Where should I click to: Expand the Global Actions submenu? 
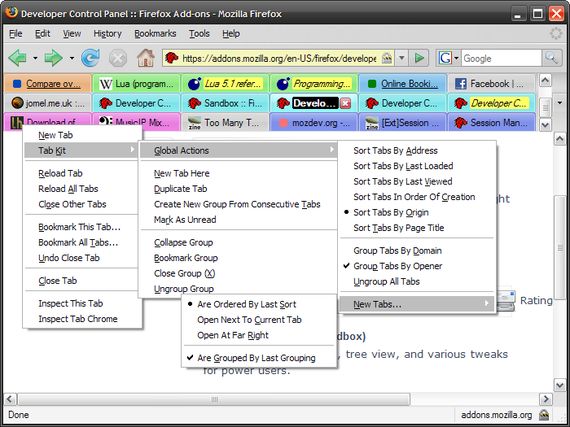click(238, 150)
